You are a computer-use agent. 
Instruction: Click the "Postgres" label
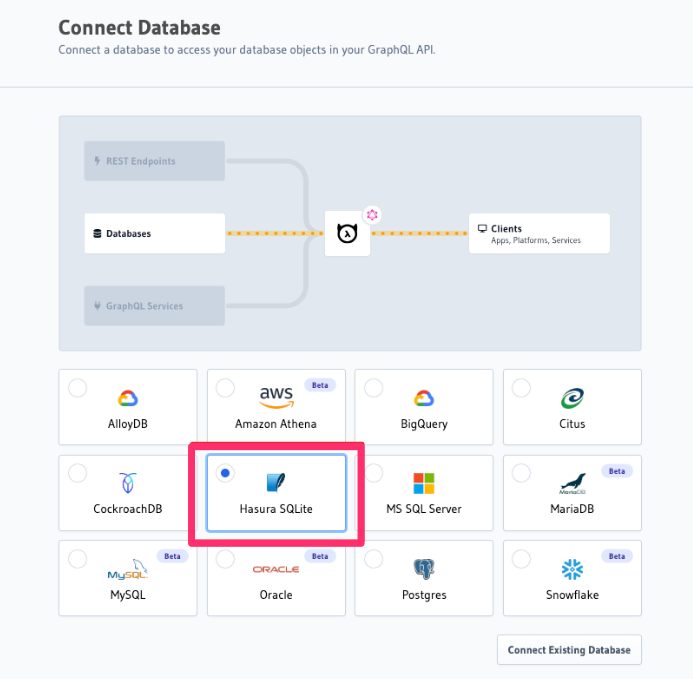point(424,595)
